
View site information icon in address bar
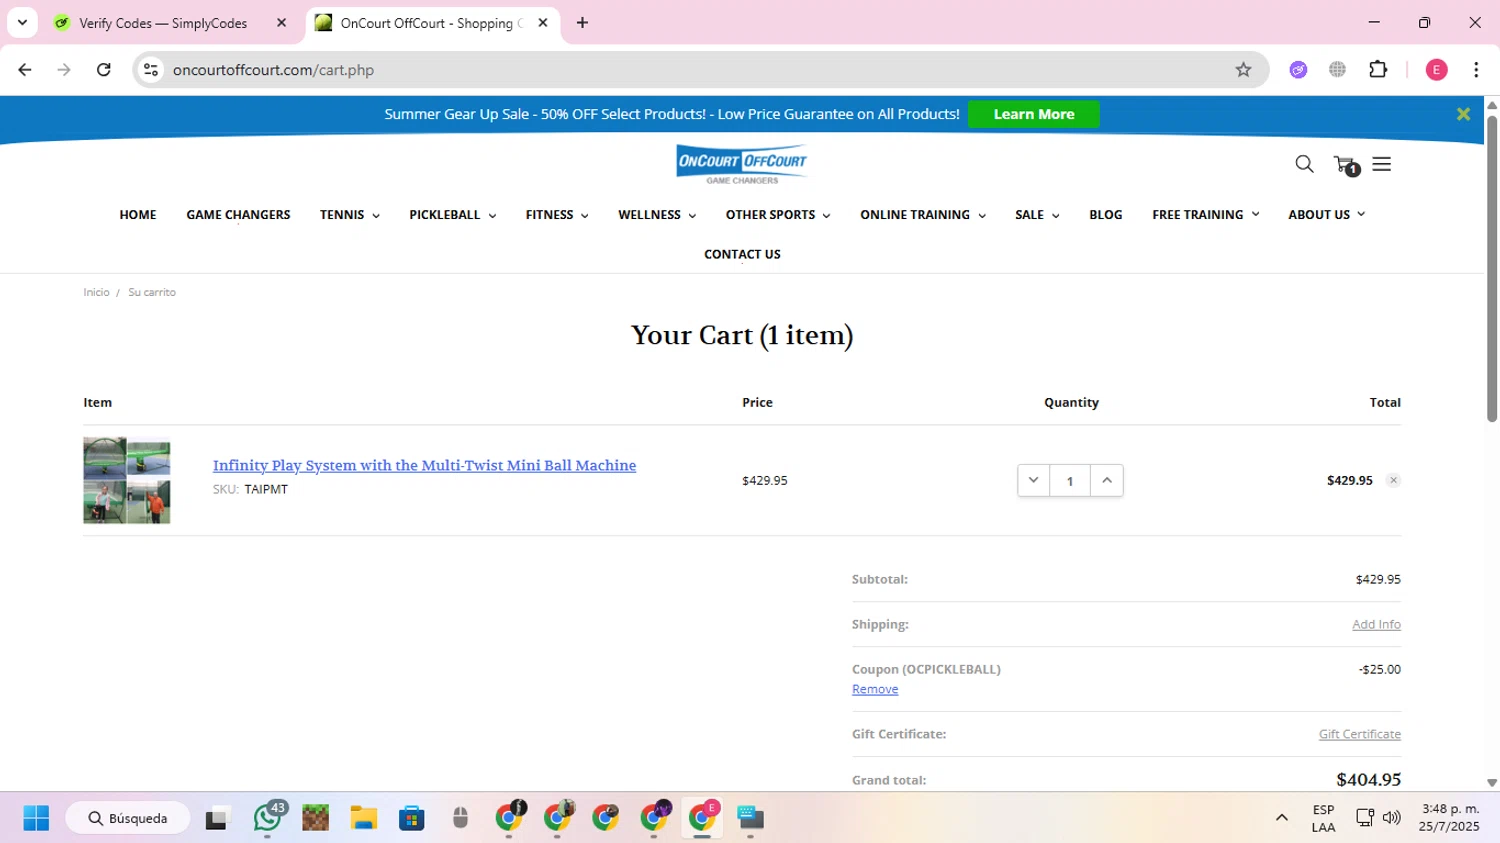point(151,70)
